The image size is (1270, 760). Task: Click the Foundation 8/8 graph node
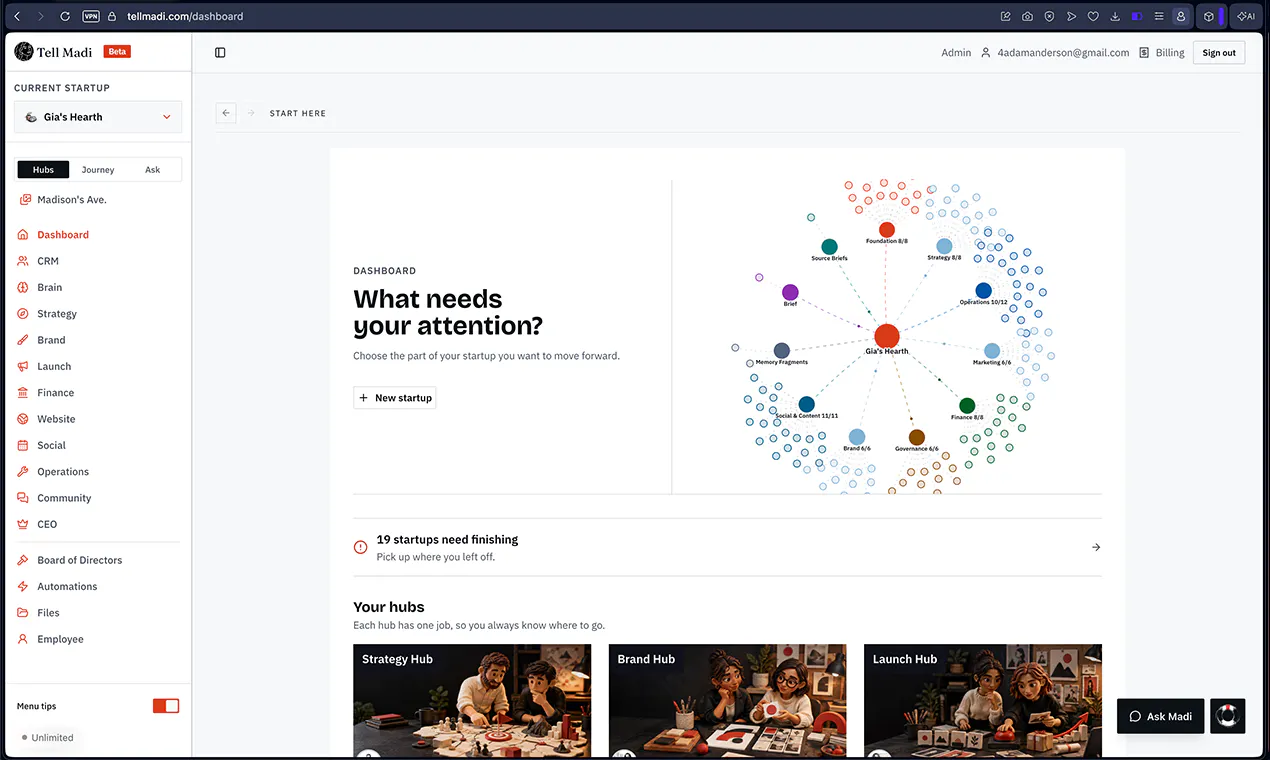[x=886, y=230]
